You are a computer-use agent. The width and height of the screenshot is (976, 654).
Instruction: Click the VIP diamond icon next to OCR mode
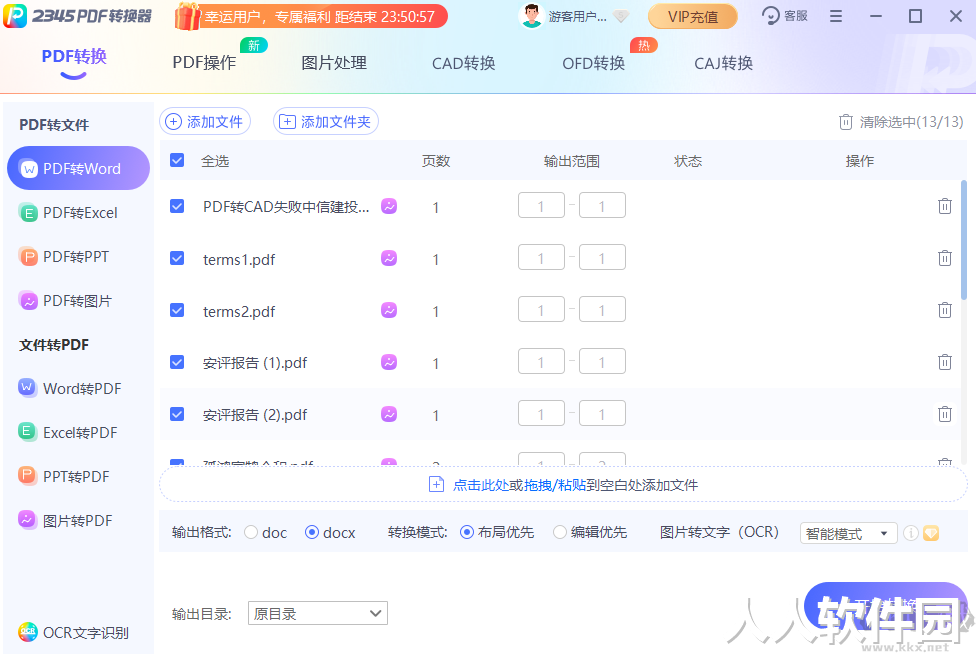click(x=931, y=533)
